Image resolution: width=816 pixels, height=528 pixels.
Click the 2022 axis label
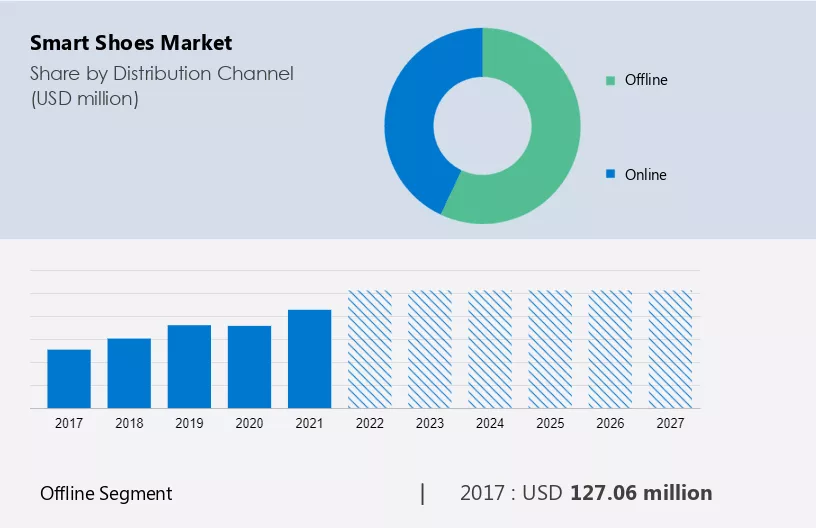(369, 423)
